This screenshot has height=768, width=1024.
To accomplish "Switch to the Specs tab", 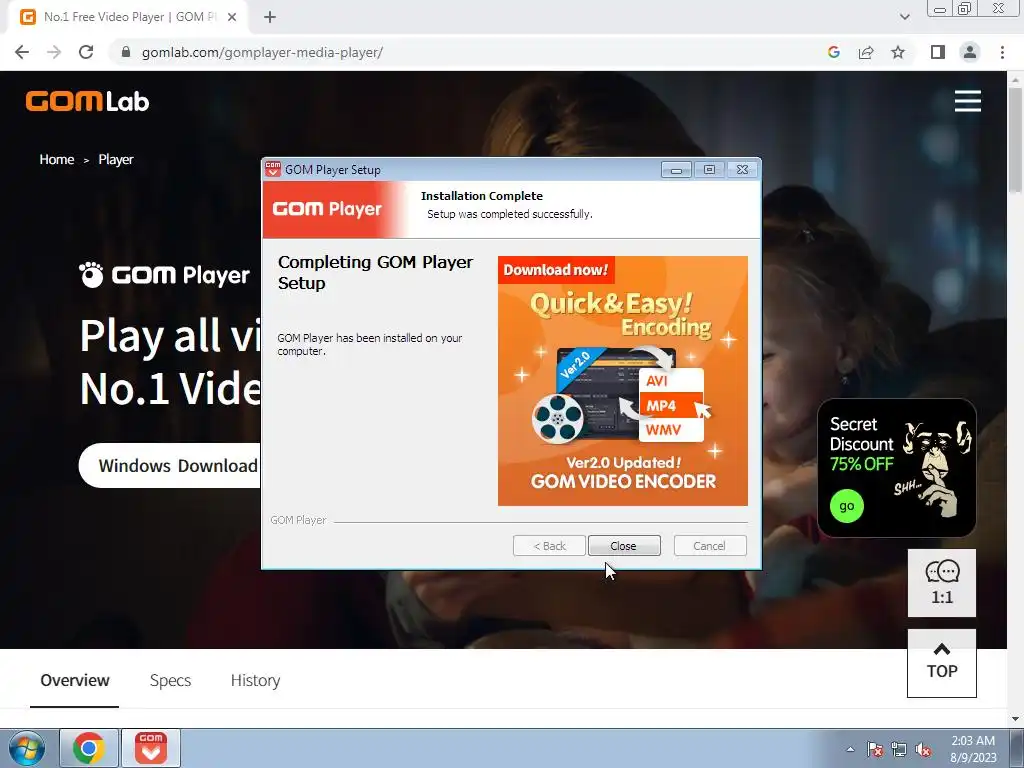I will pyautogui.click(x=170, y=680).
